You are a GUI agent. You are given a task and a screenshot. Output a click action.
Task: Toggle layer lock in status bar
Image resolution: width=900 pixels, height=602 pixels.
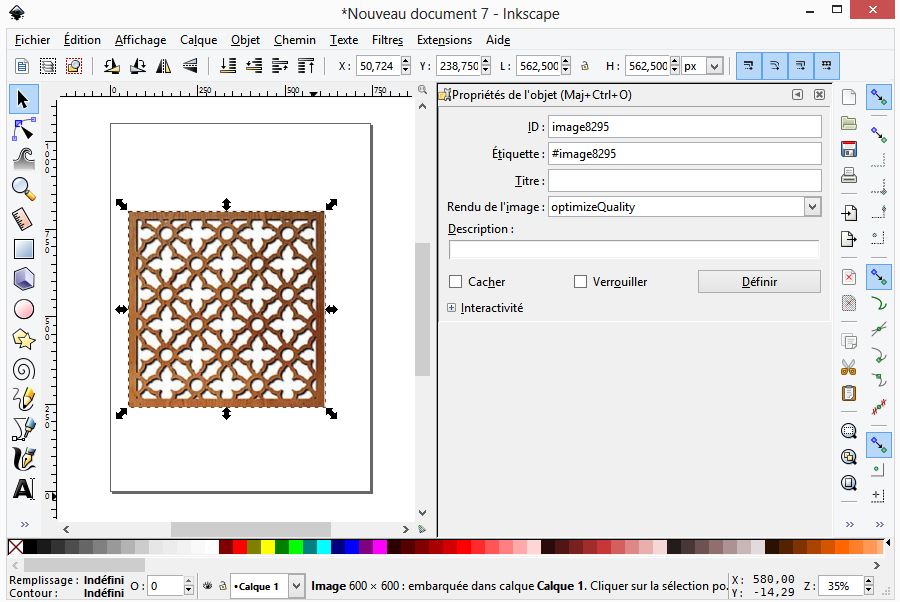click(x=223, y=586)
